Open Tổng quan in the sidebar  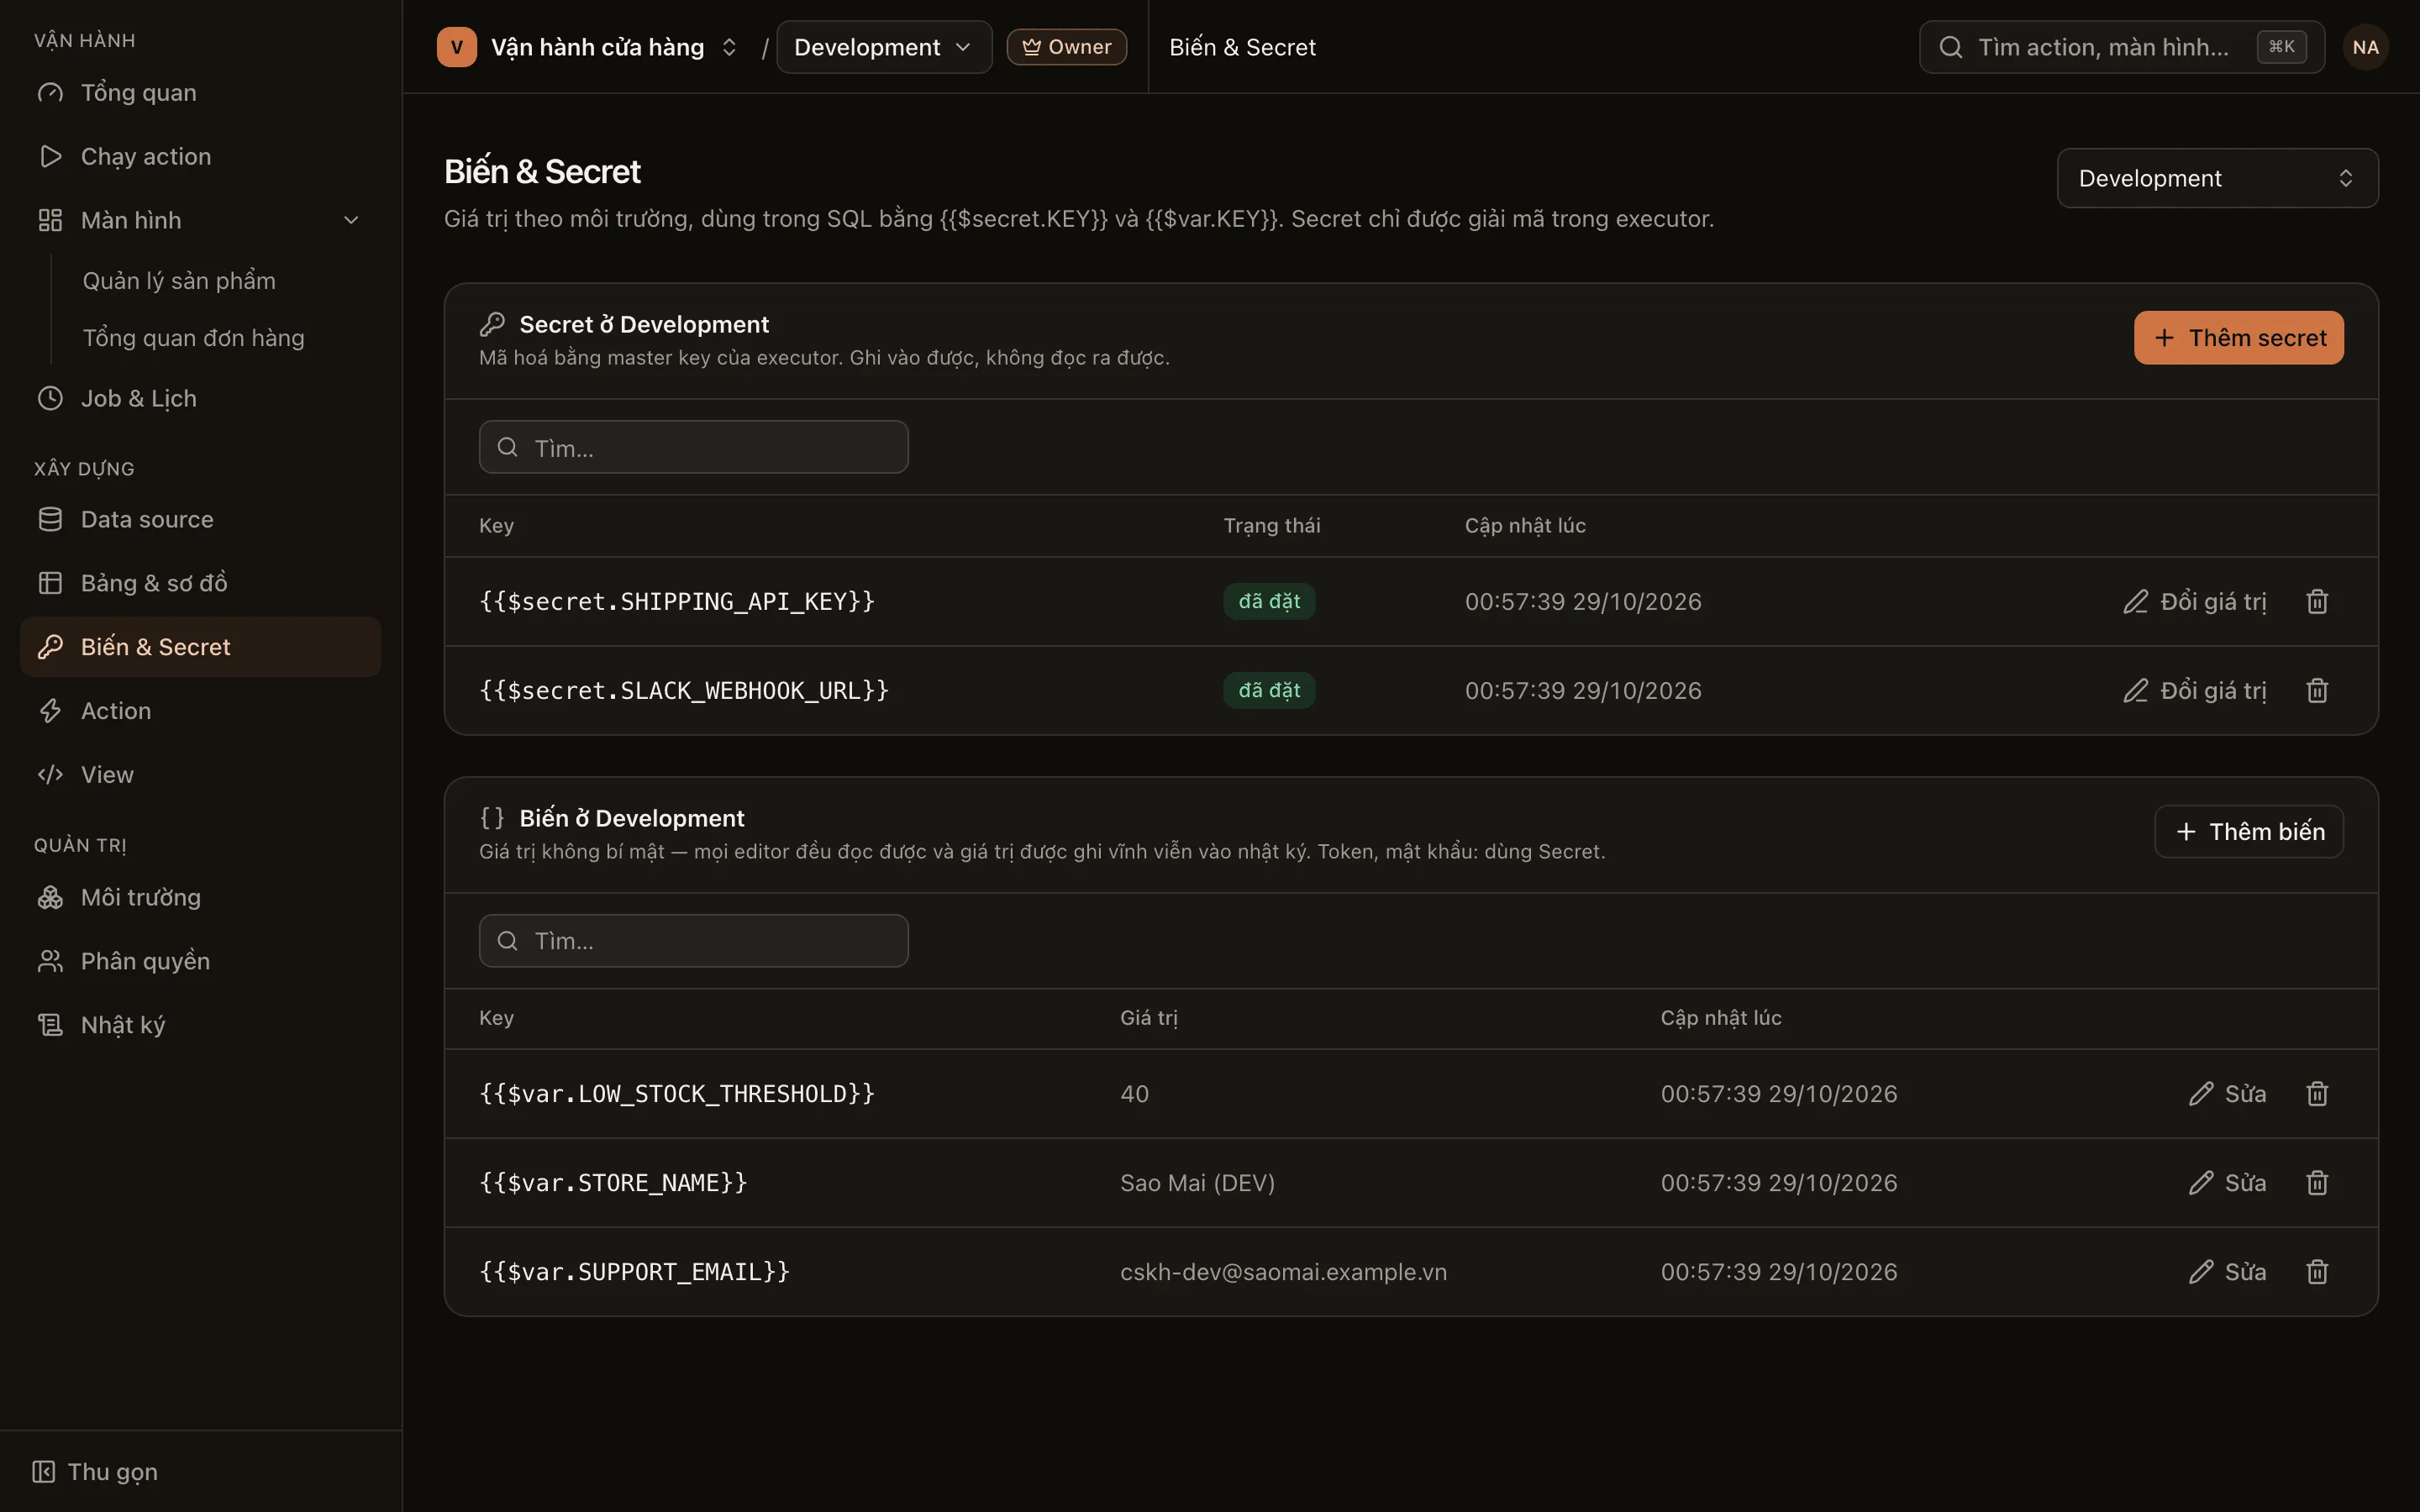[x=200, y=92]
